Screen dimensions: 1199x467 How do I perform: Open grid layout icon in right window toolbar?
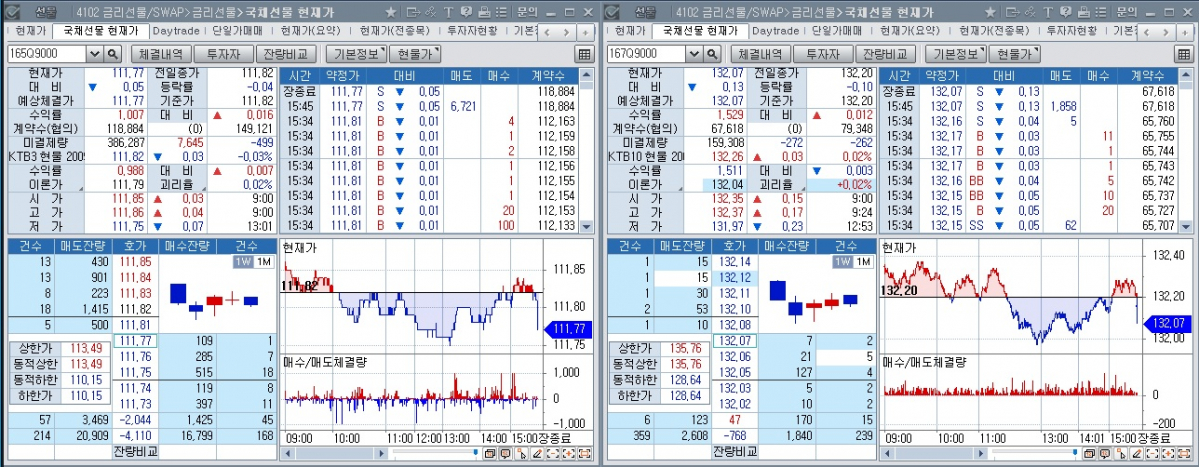click(1184, 54)
